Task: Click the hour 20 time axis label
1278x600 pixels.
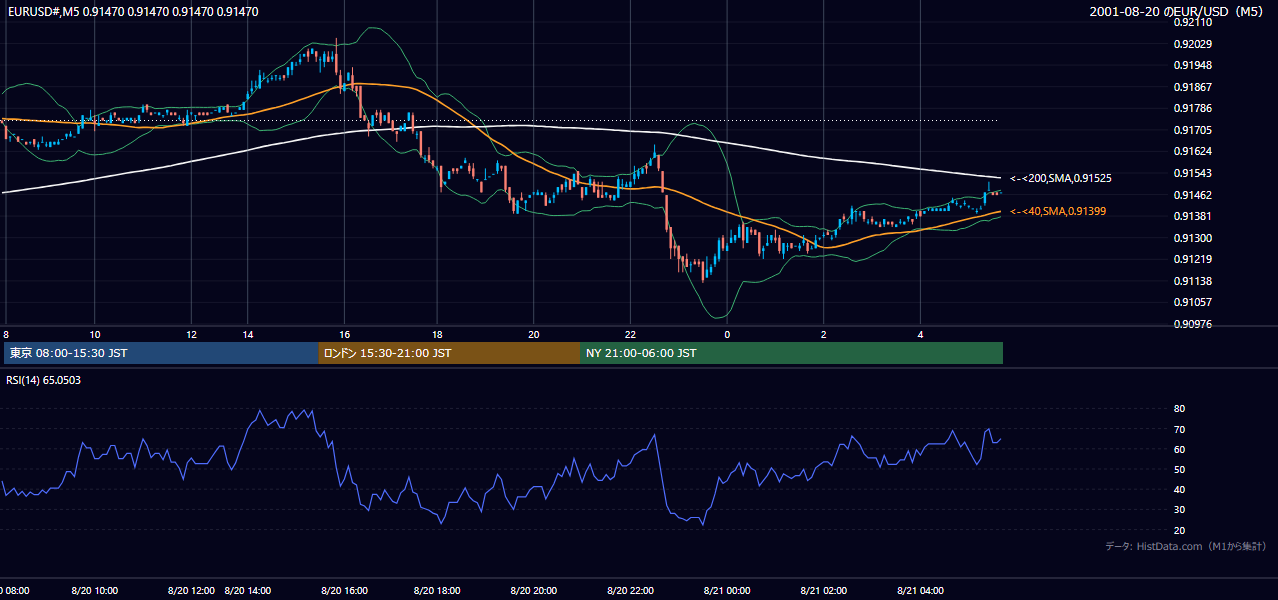Action: 533,334
